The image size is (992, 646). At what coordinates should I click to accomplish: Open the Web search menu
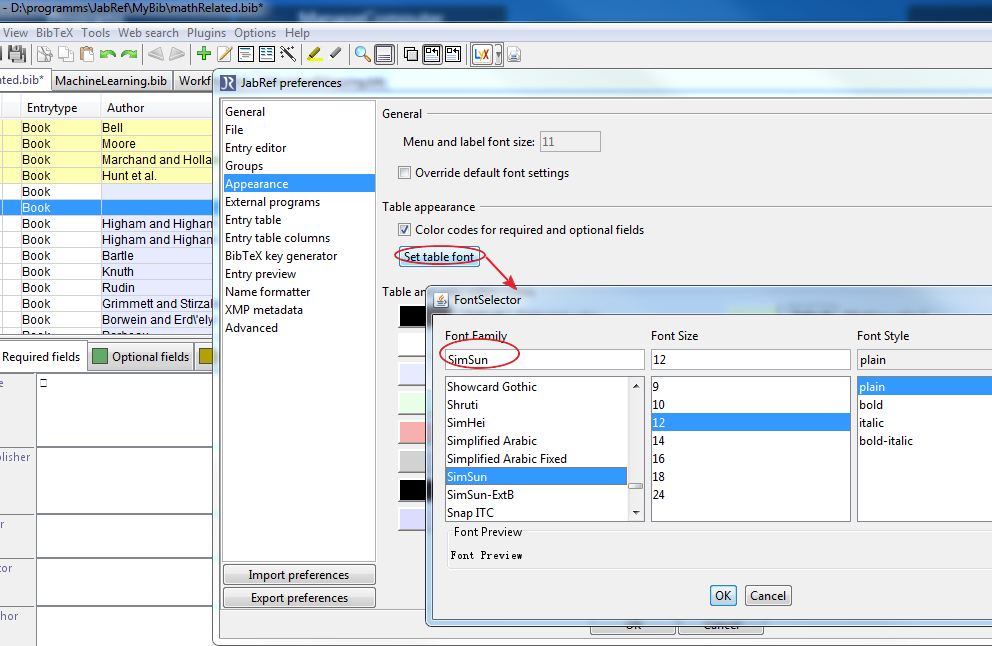tap(148, 33)
